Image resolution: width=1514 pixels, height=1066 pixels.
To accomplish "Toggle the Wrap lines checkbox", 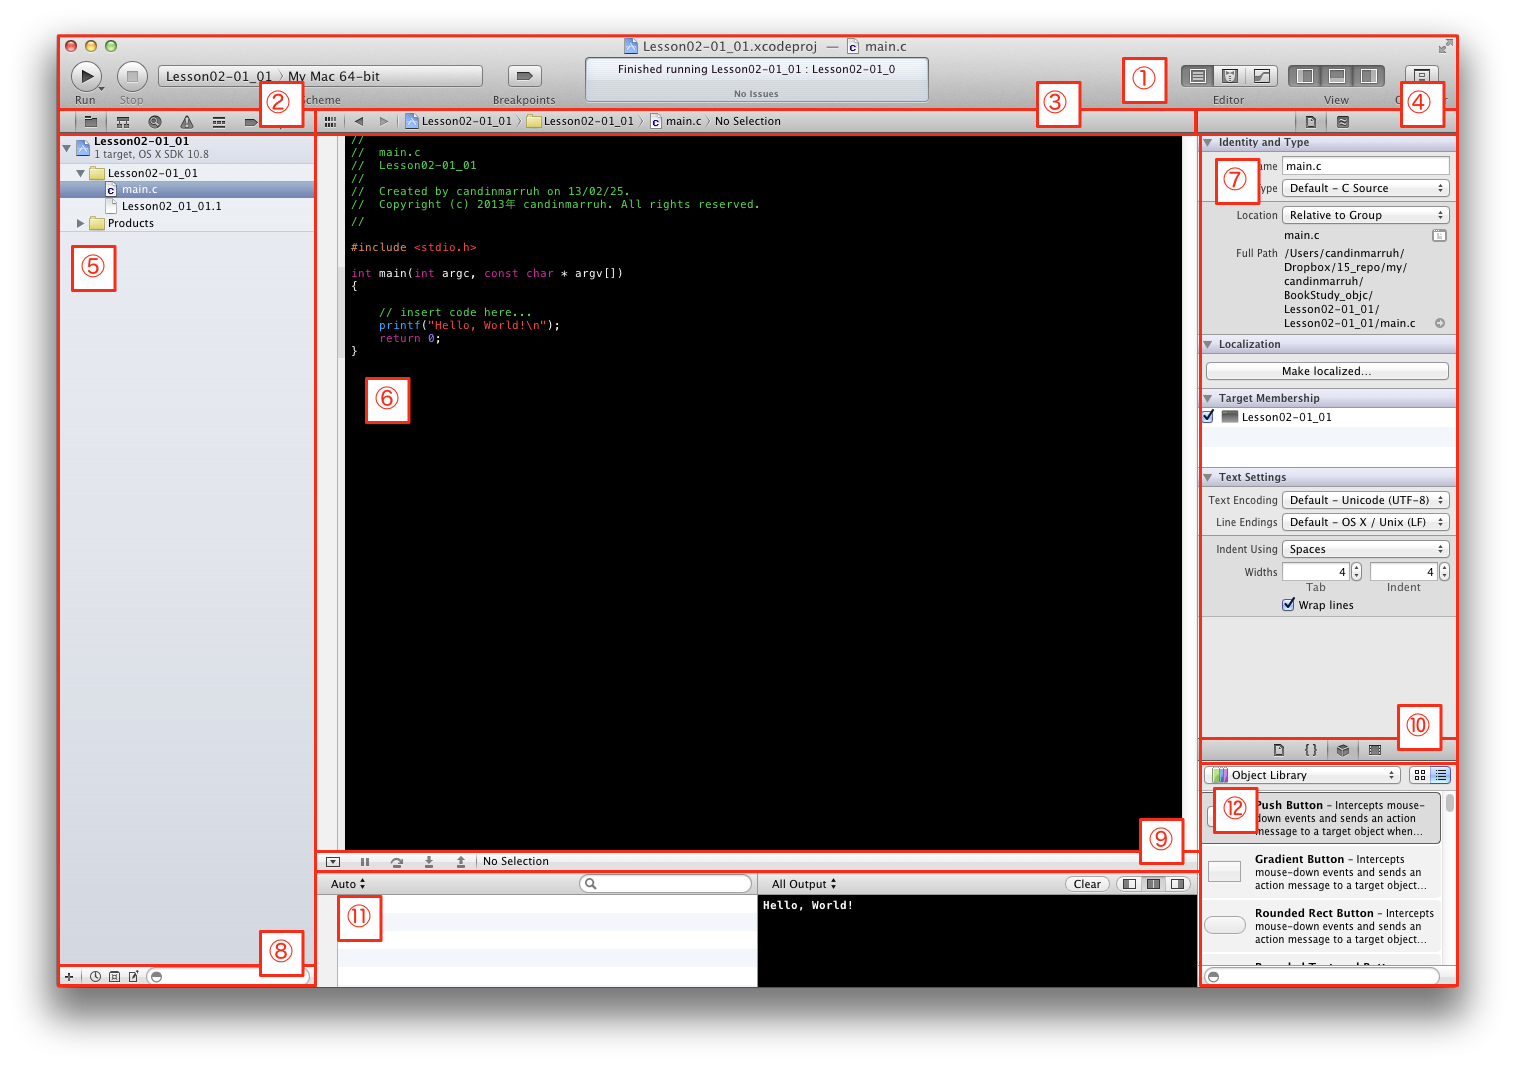I will (1289, 605).
